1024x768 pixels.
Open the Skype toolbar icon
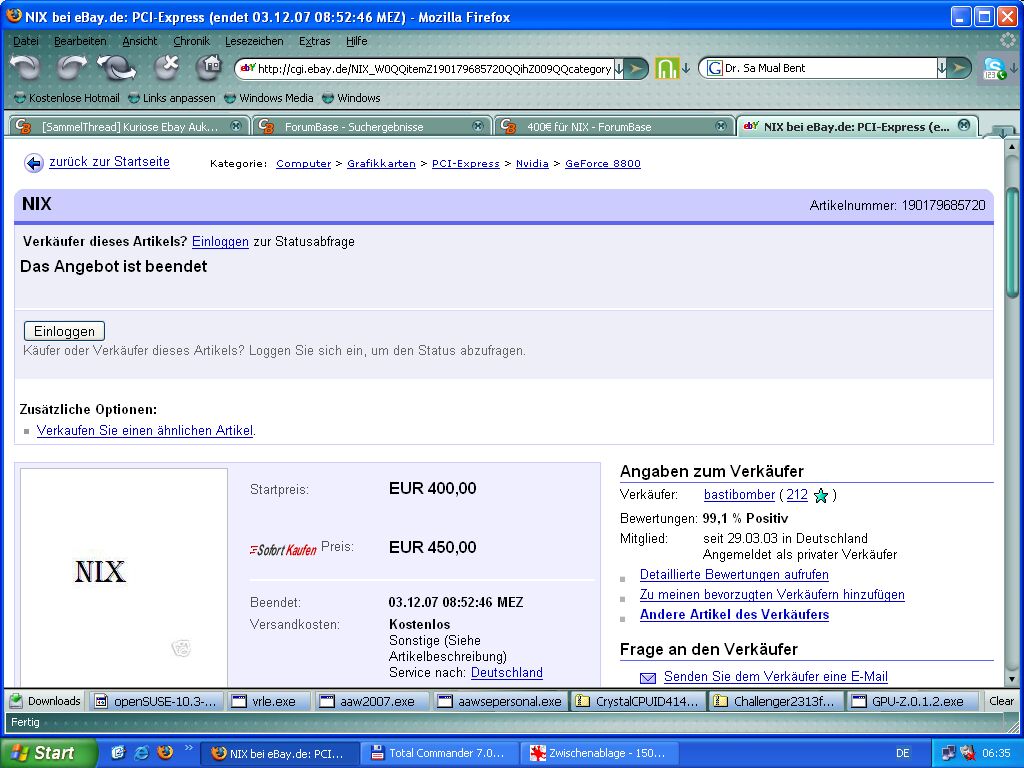click(x=995, y=69)
